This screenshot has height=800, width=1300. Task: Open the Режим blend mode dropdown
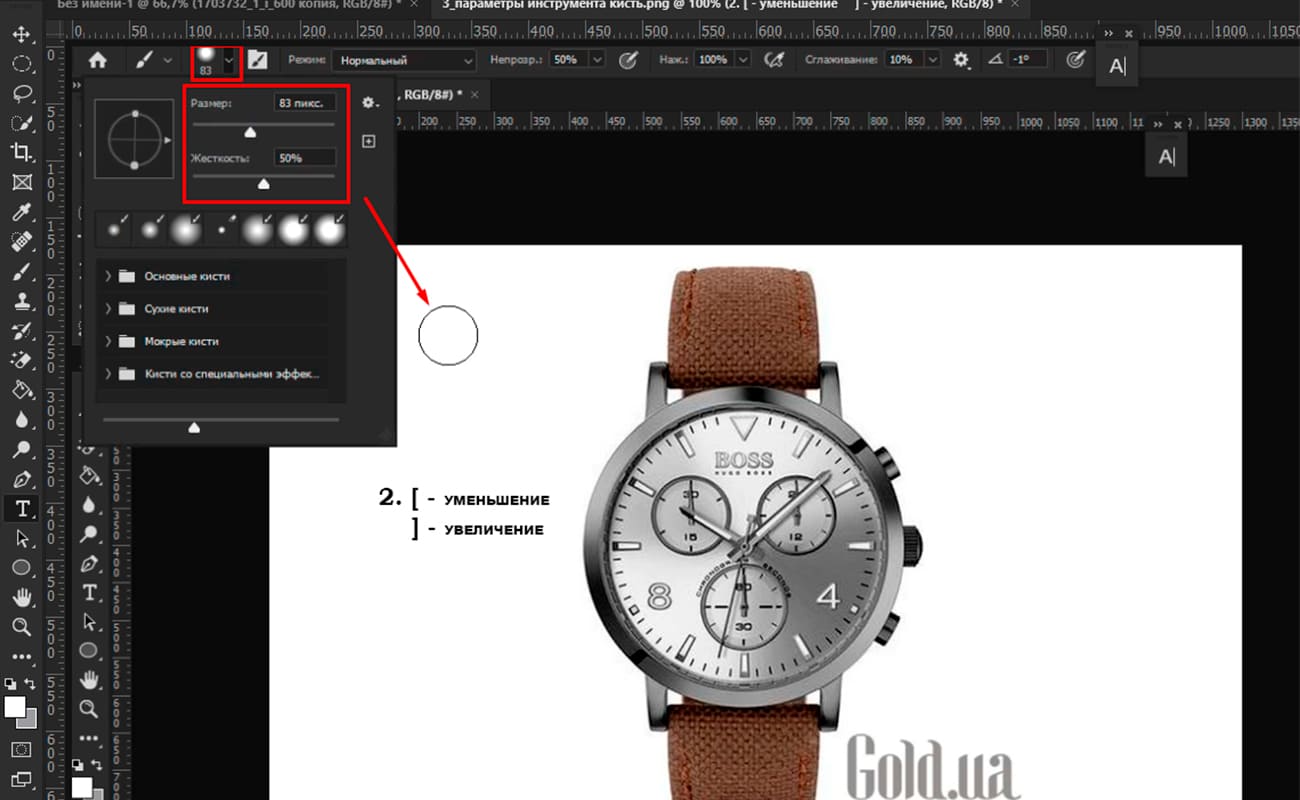[x=404, y=60]
